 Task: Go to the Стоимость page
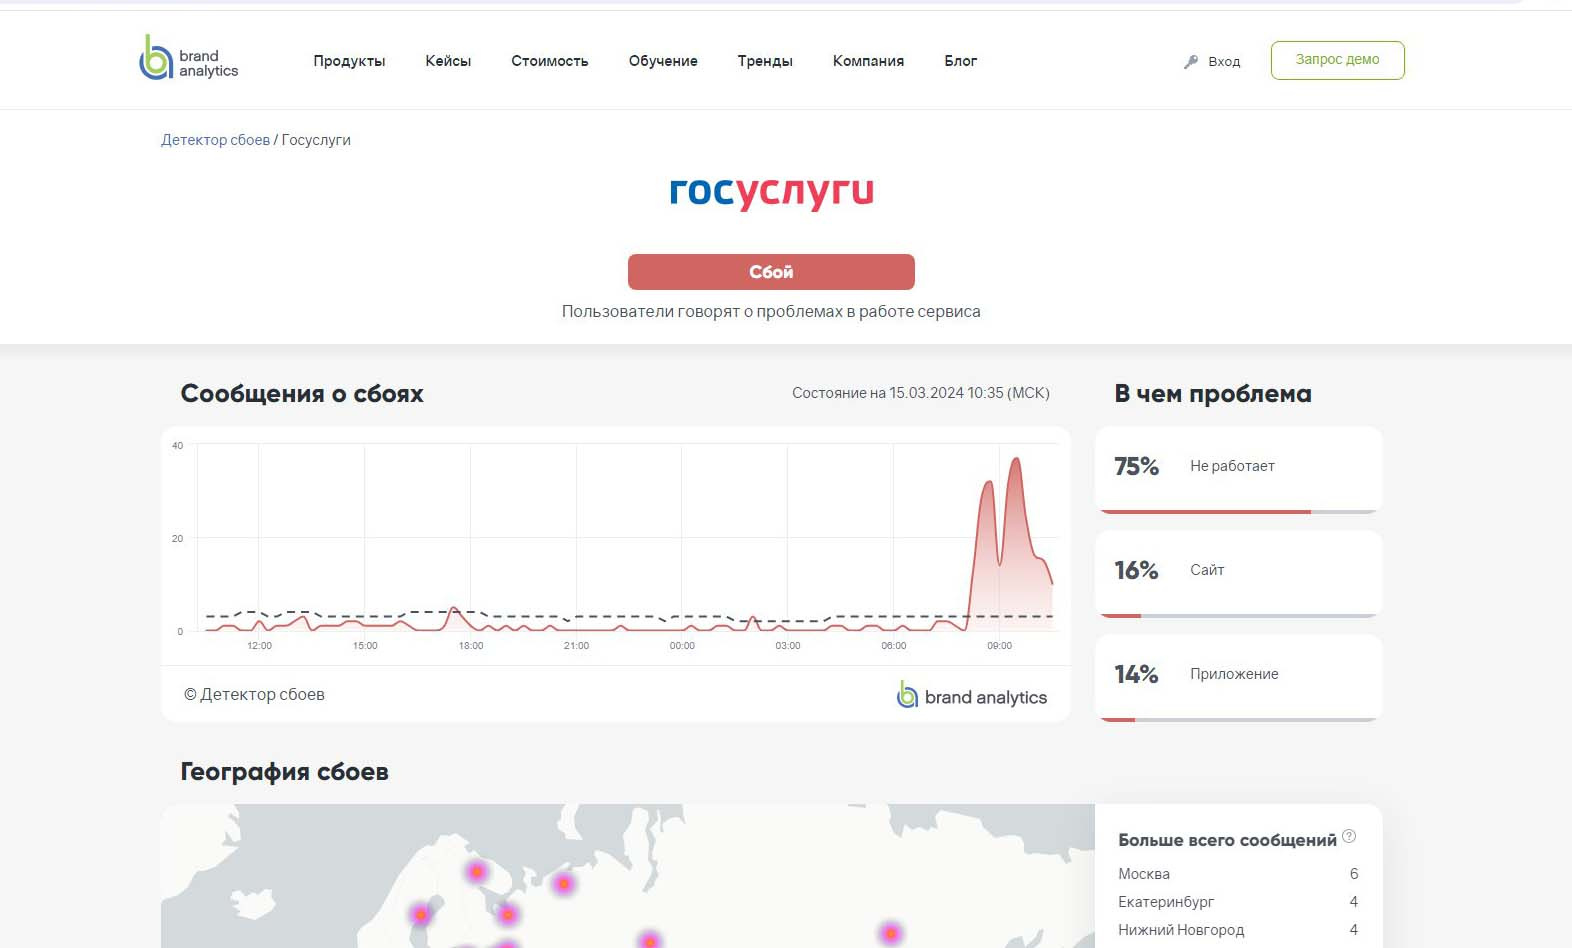[550, 61]
